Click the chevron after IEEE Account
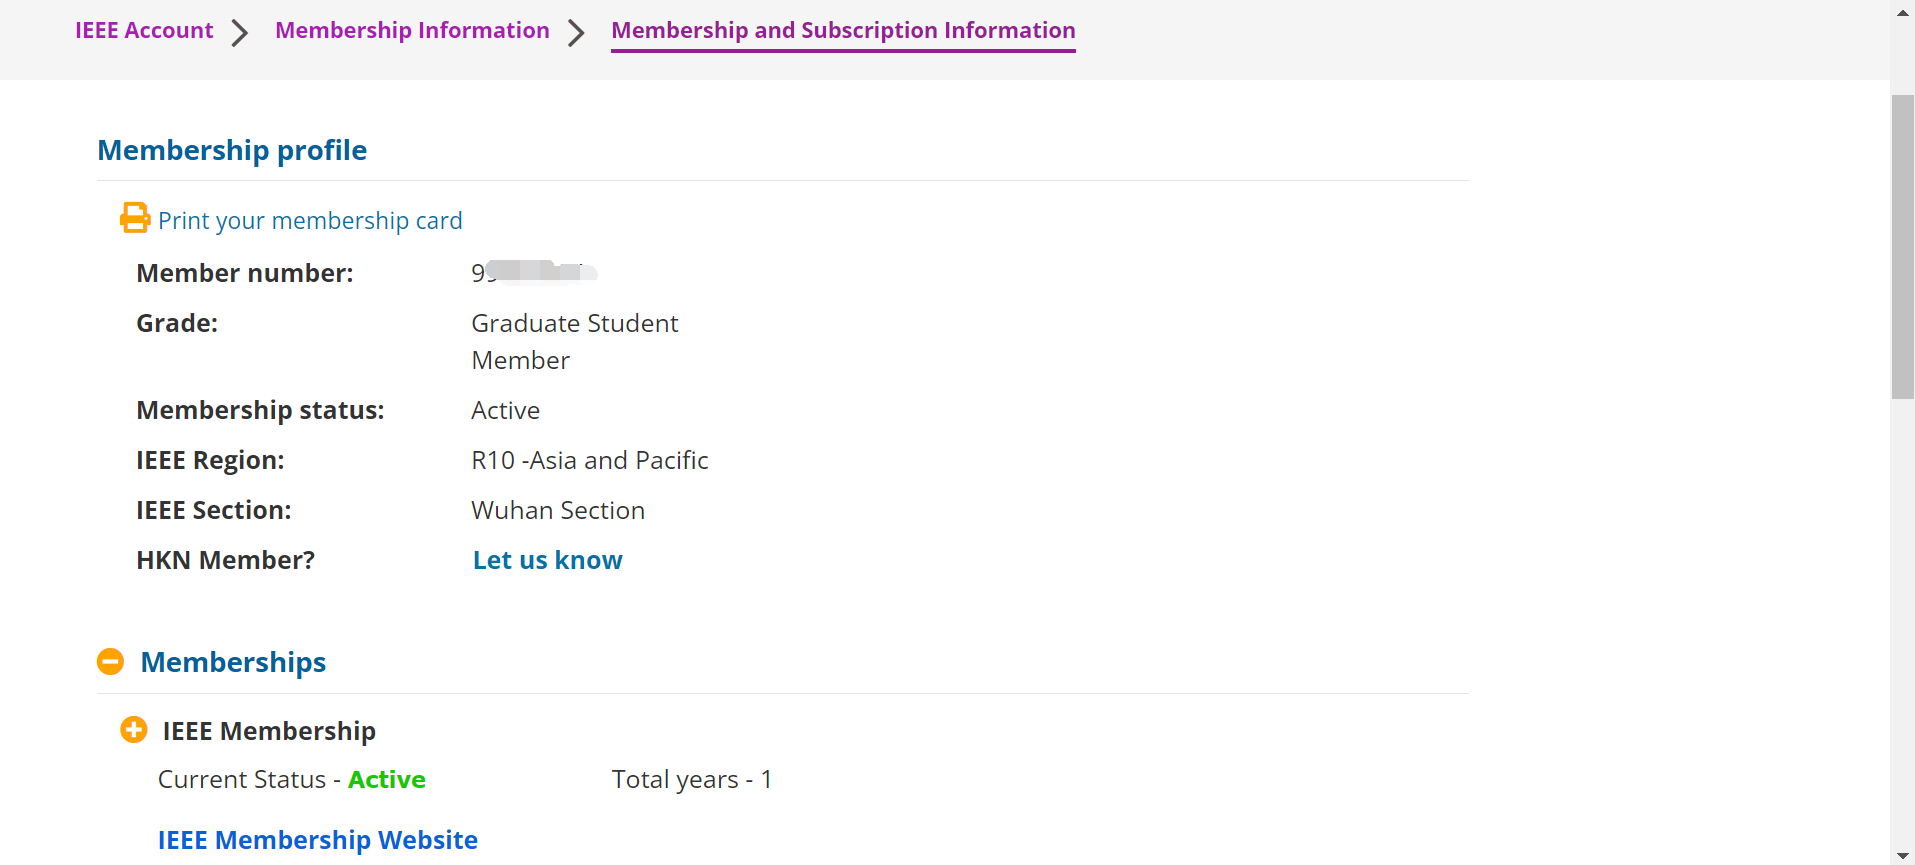Image resolution: width=1915 pixels, height=865 pixels. point(240,33)
